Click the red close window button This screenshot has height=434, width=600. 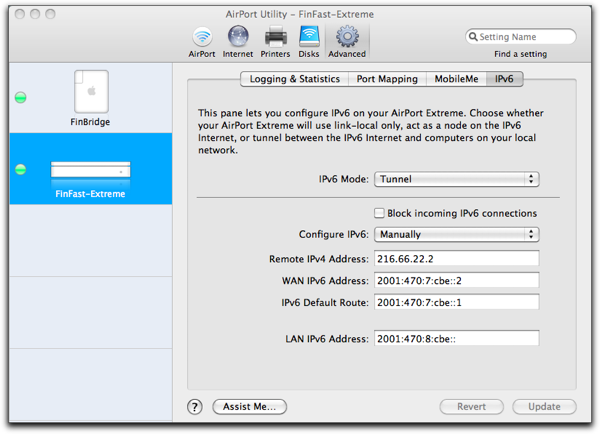point(20,14)
